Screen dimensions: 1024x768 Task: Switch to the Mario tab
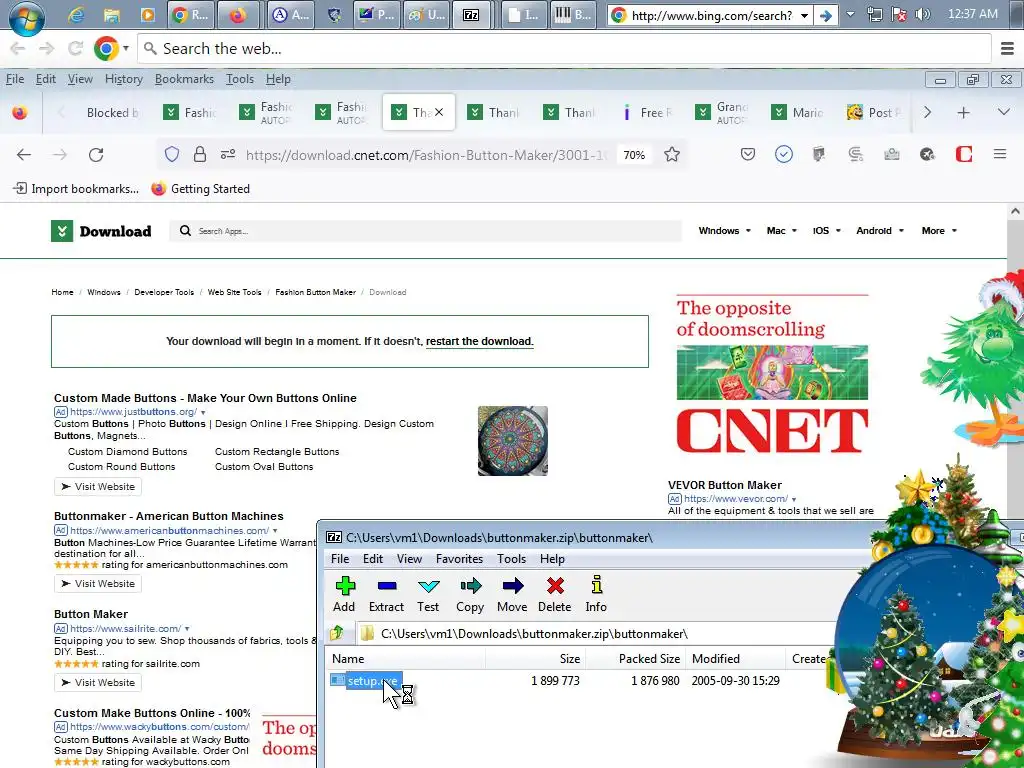click(798, 112)
